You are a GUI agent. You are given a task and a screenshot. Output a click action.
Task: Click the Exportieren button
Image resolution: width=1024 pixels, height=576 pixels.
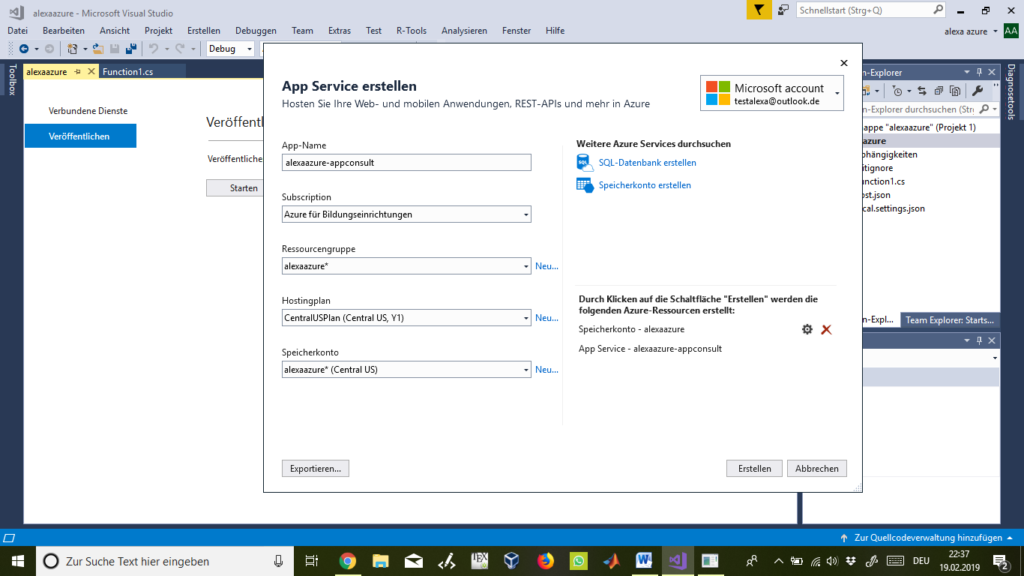point(315,468)
